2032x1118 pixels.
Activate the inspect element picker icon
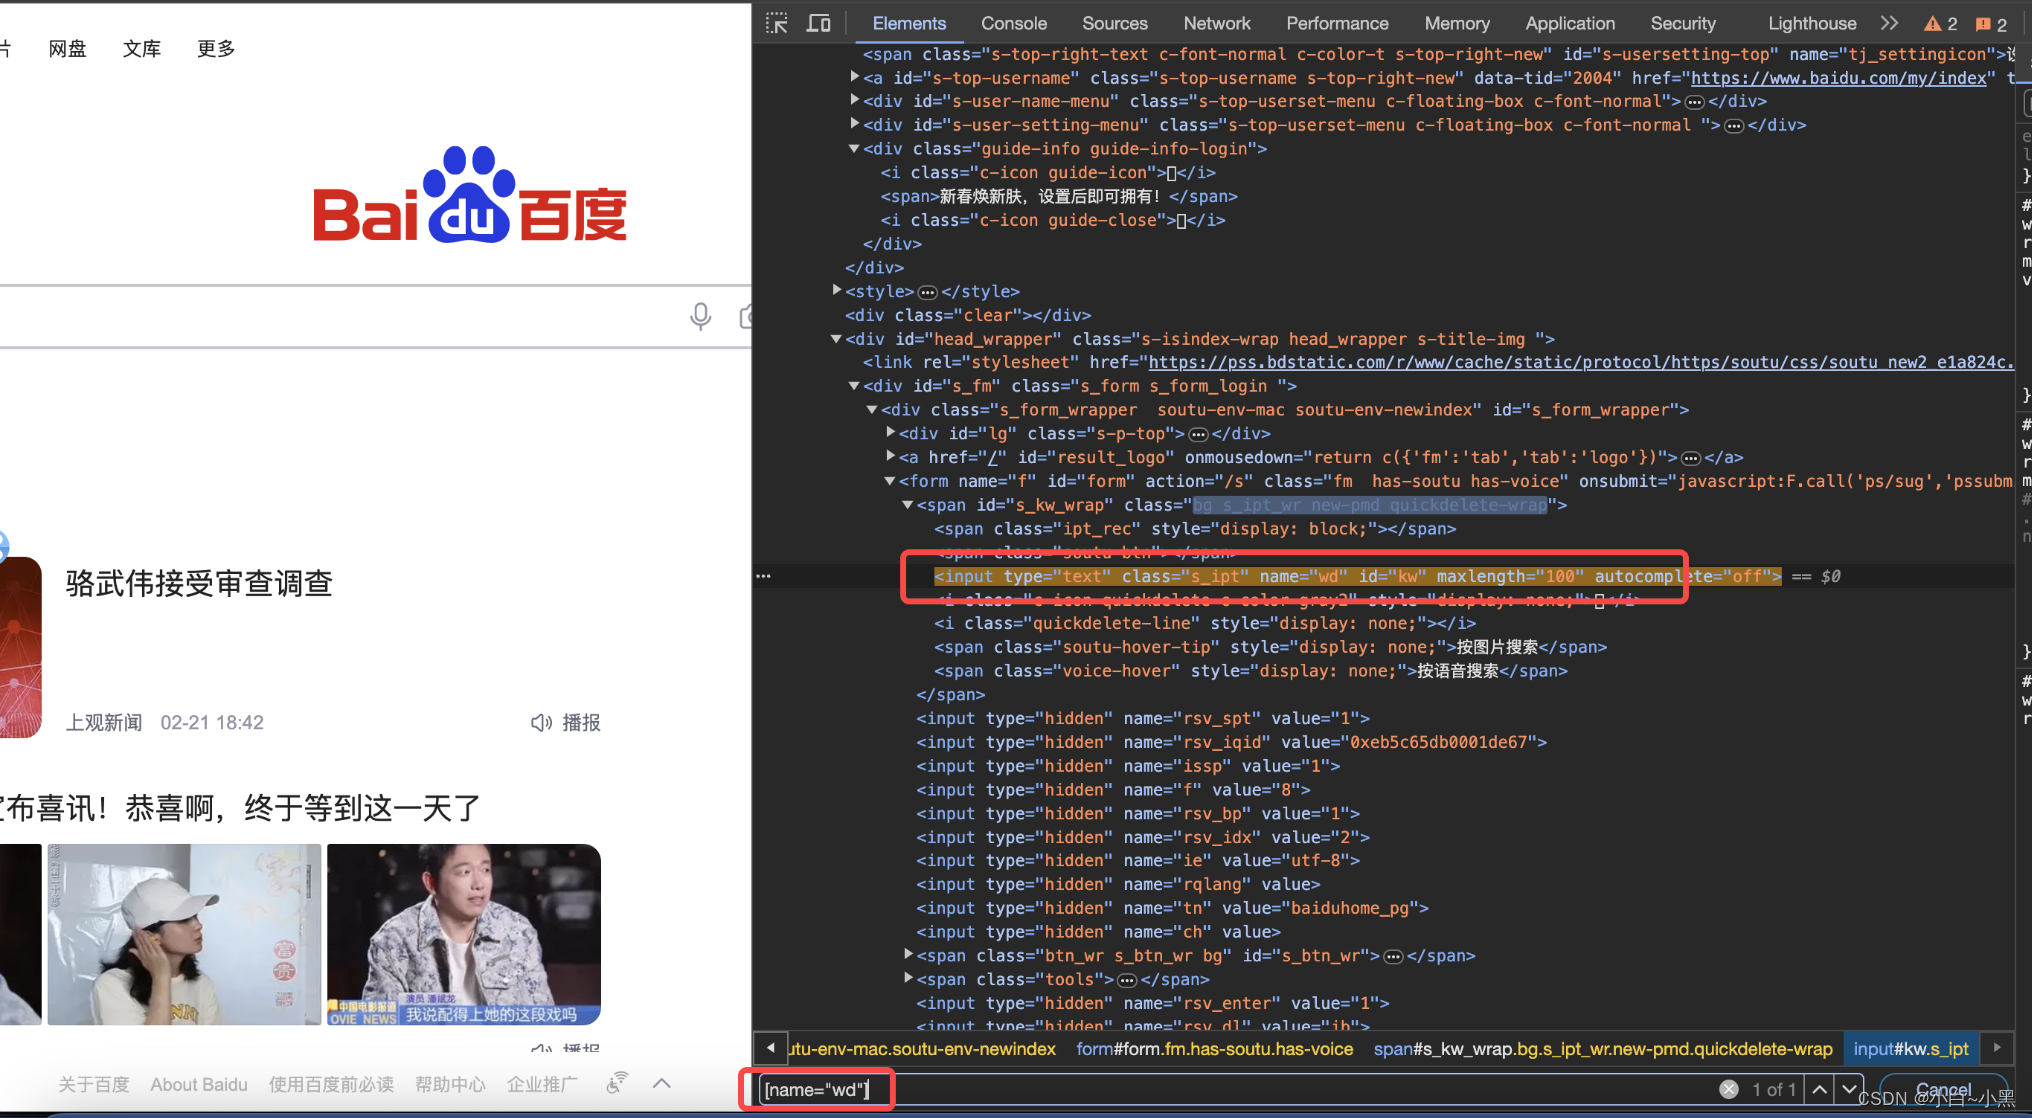pyautogui.click(x=777, y=23)
